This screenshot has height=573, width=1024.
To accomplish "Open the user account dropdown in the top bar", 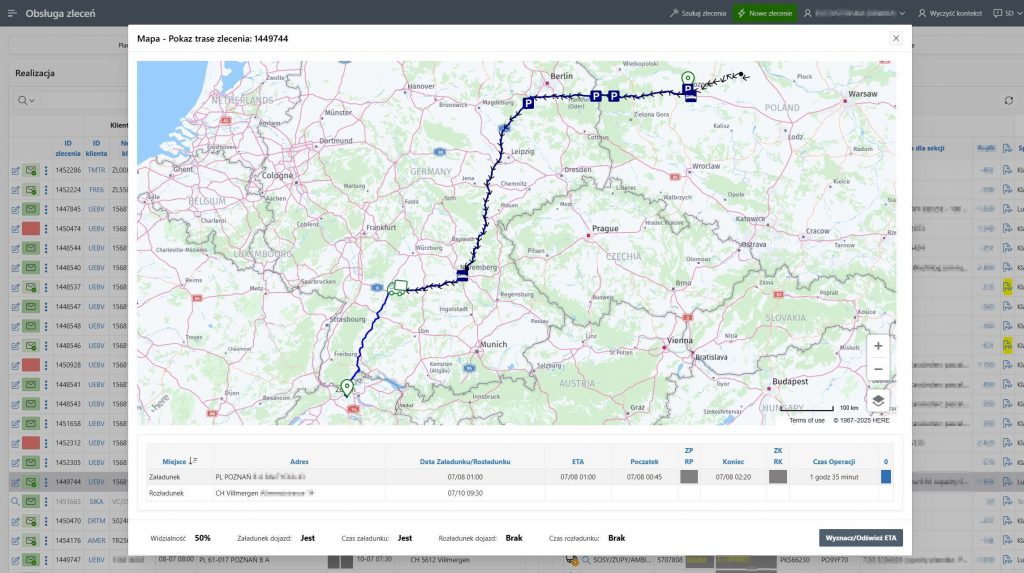I will (x=854, y=13).
